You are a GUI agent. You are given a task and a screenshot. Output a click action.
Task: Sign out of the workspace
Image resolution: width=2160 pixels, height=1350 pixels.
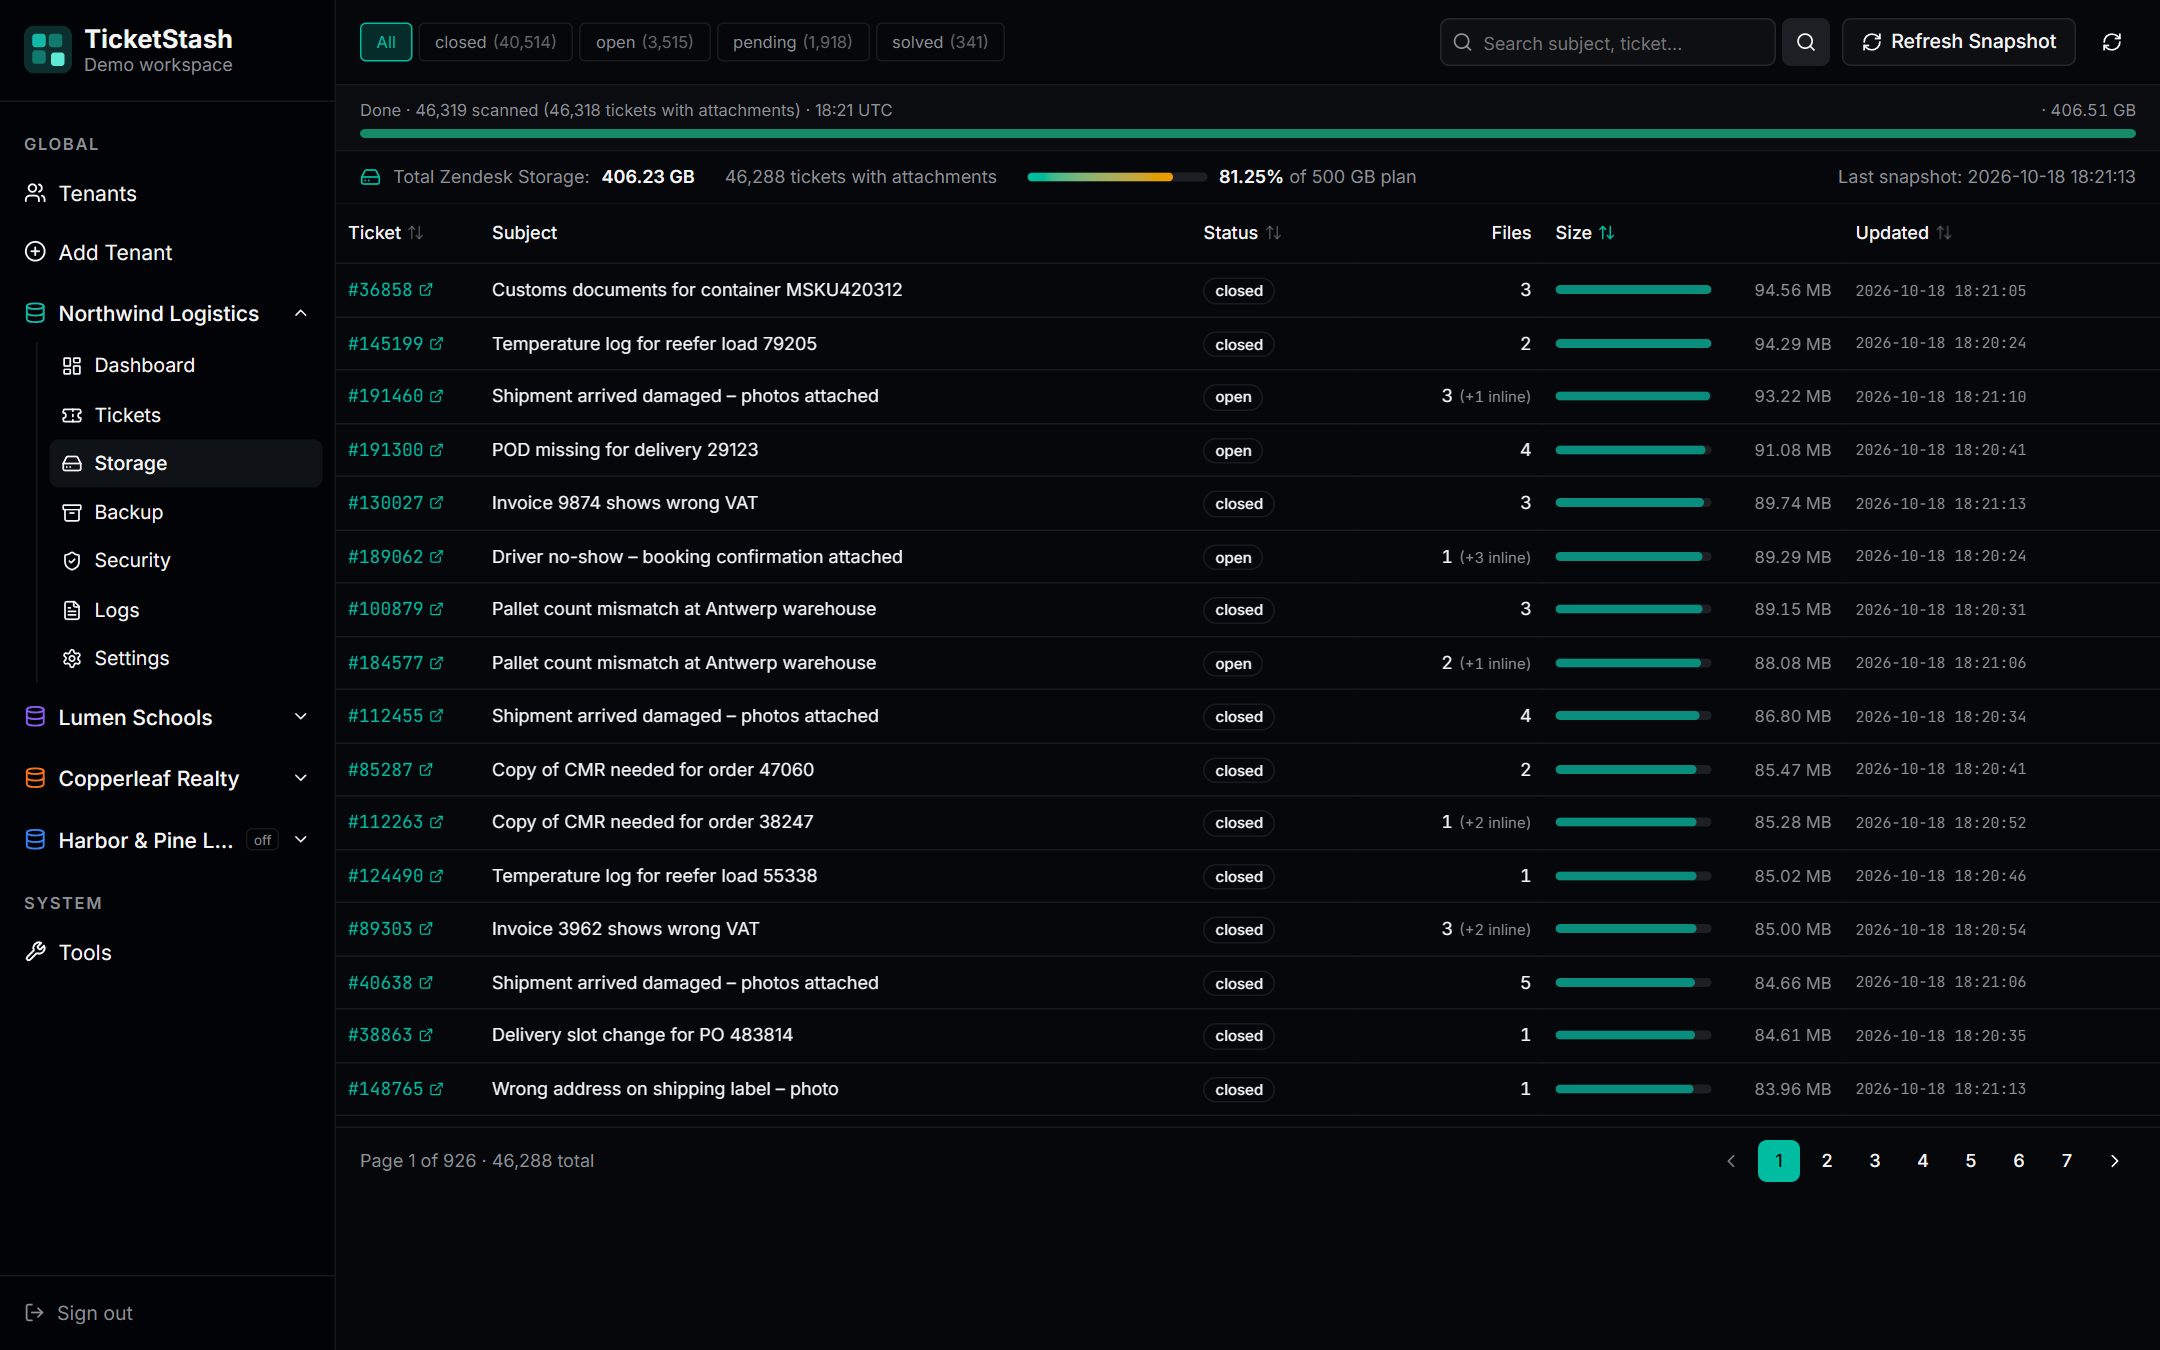point(79,1313)
